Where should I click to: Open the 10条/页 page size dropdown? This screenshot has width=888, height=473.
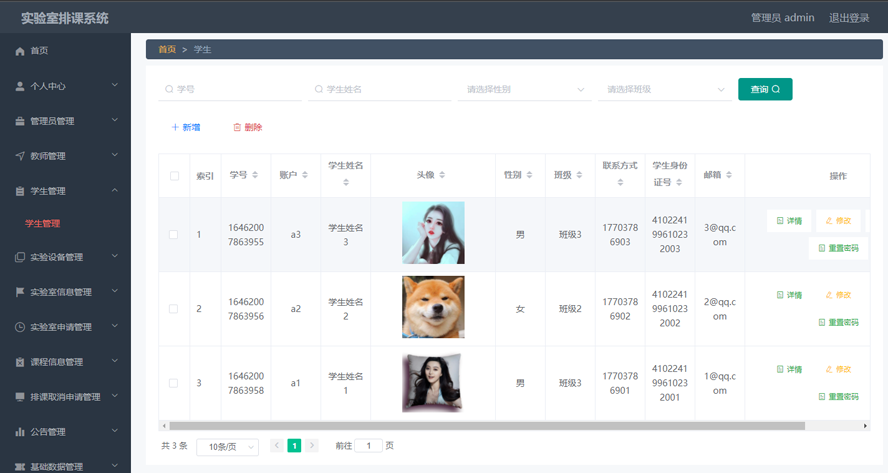[x=227, y=447]
